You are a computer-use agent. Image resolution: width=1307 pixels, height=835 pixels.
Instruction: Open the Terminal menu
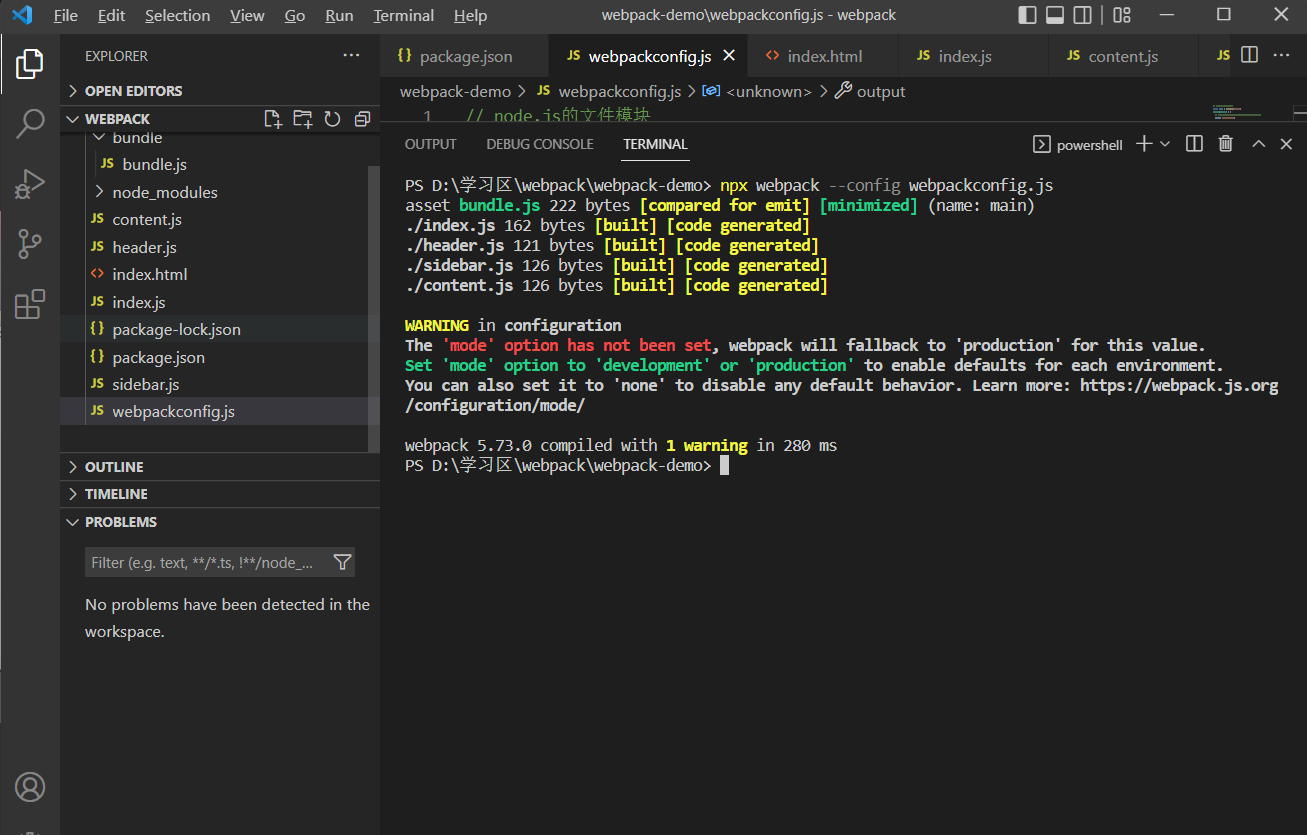[x=404, y=16]
